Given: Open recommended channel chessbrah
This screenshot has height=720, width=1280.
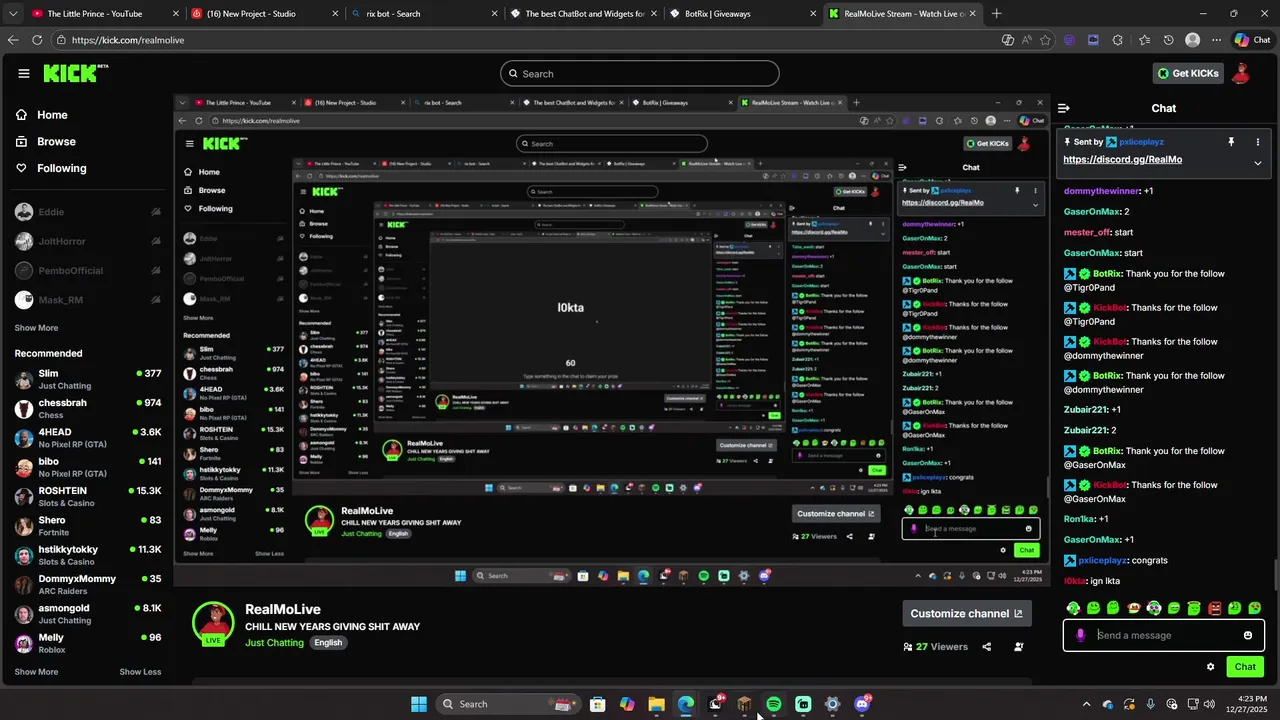Looking at the screenshot, I should click(87, 408).
